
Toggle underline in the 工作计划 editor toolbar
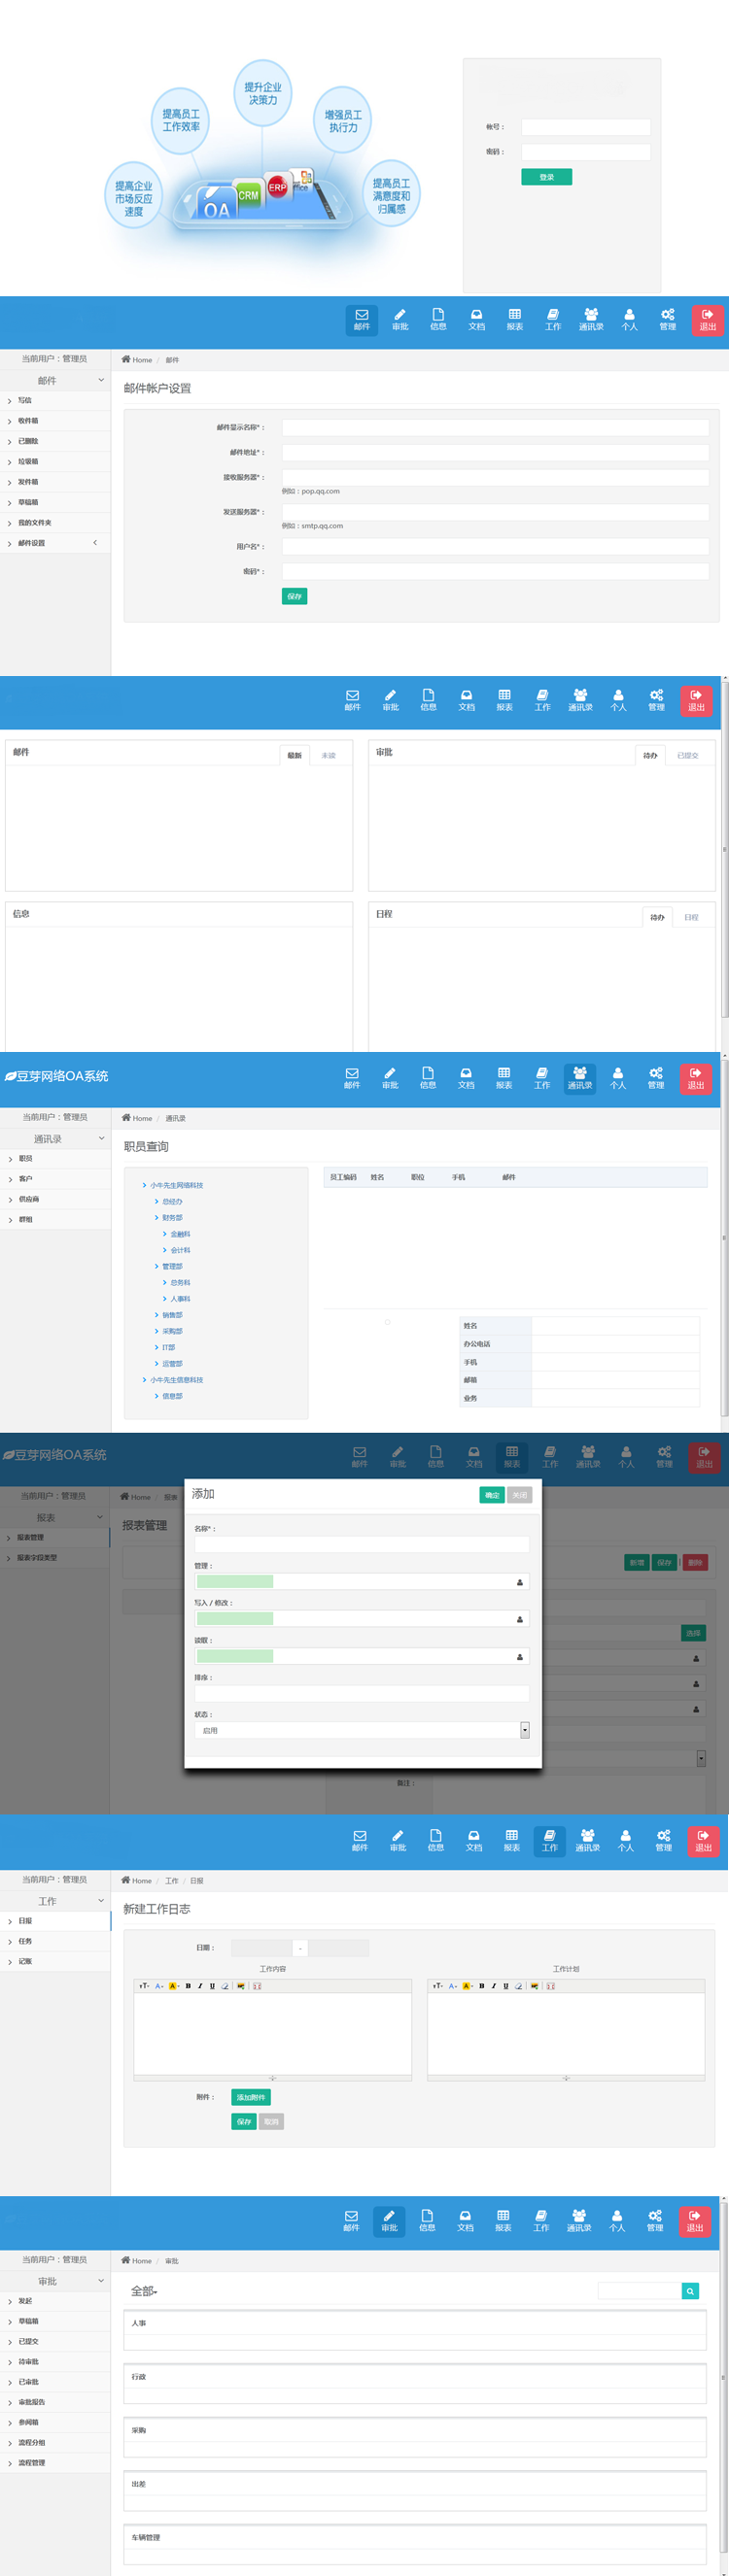pos(506,1986)
